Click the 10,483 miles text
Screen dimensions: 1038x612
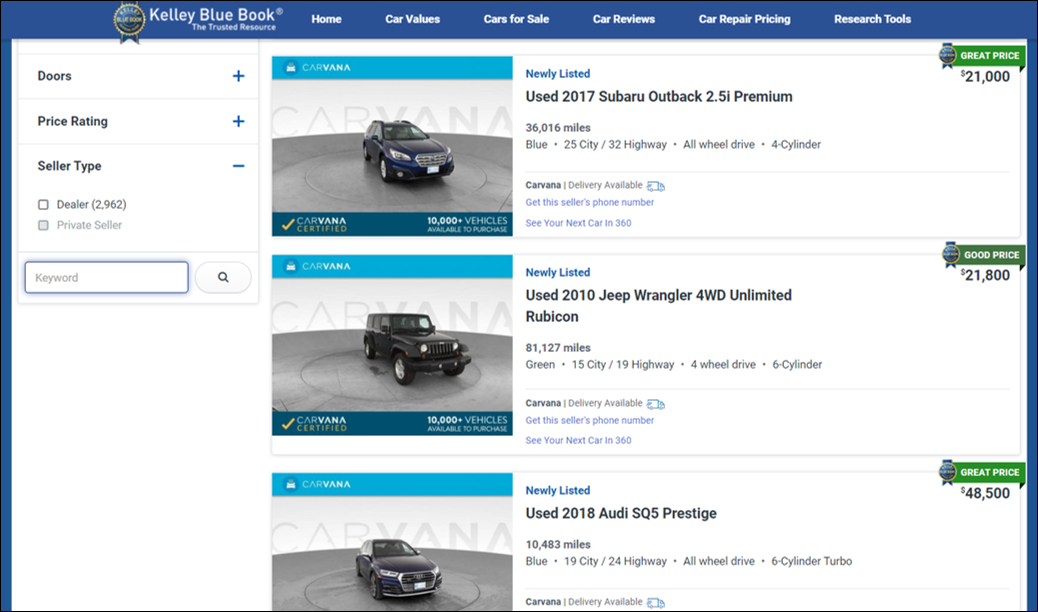click(x=558, y=544)
